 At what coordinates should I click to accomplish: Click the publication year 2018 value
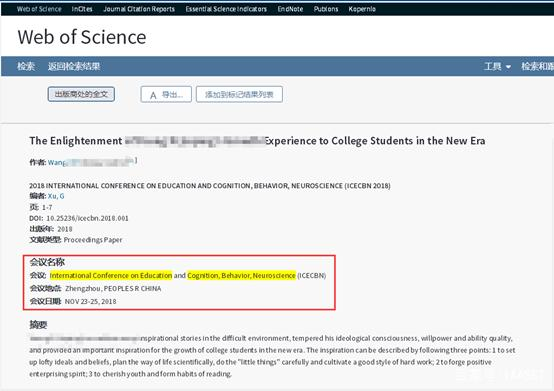(65, 229)
